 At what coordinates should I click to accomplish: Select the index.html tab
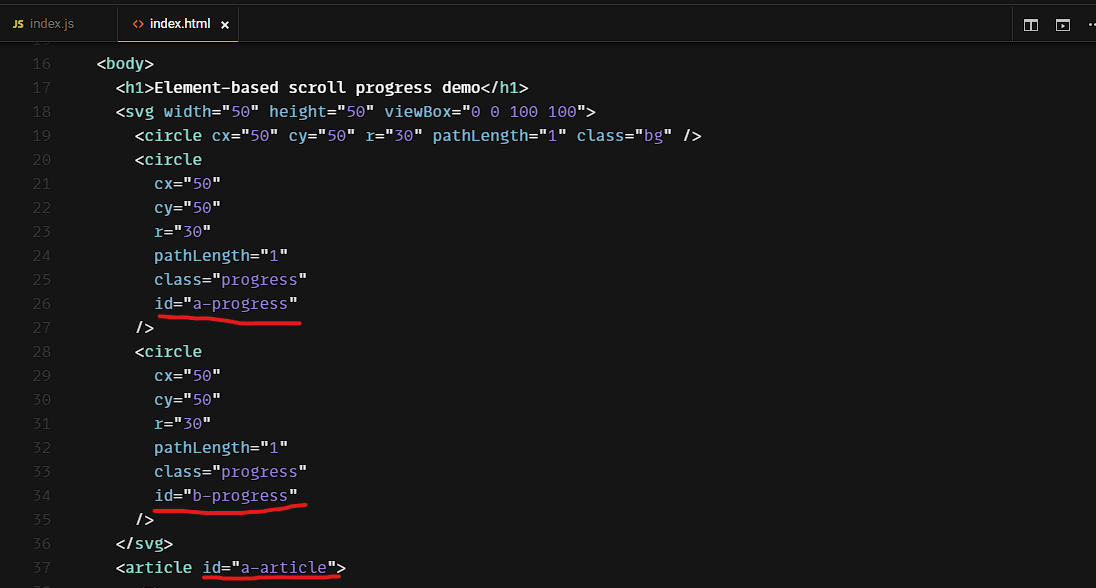180,24
